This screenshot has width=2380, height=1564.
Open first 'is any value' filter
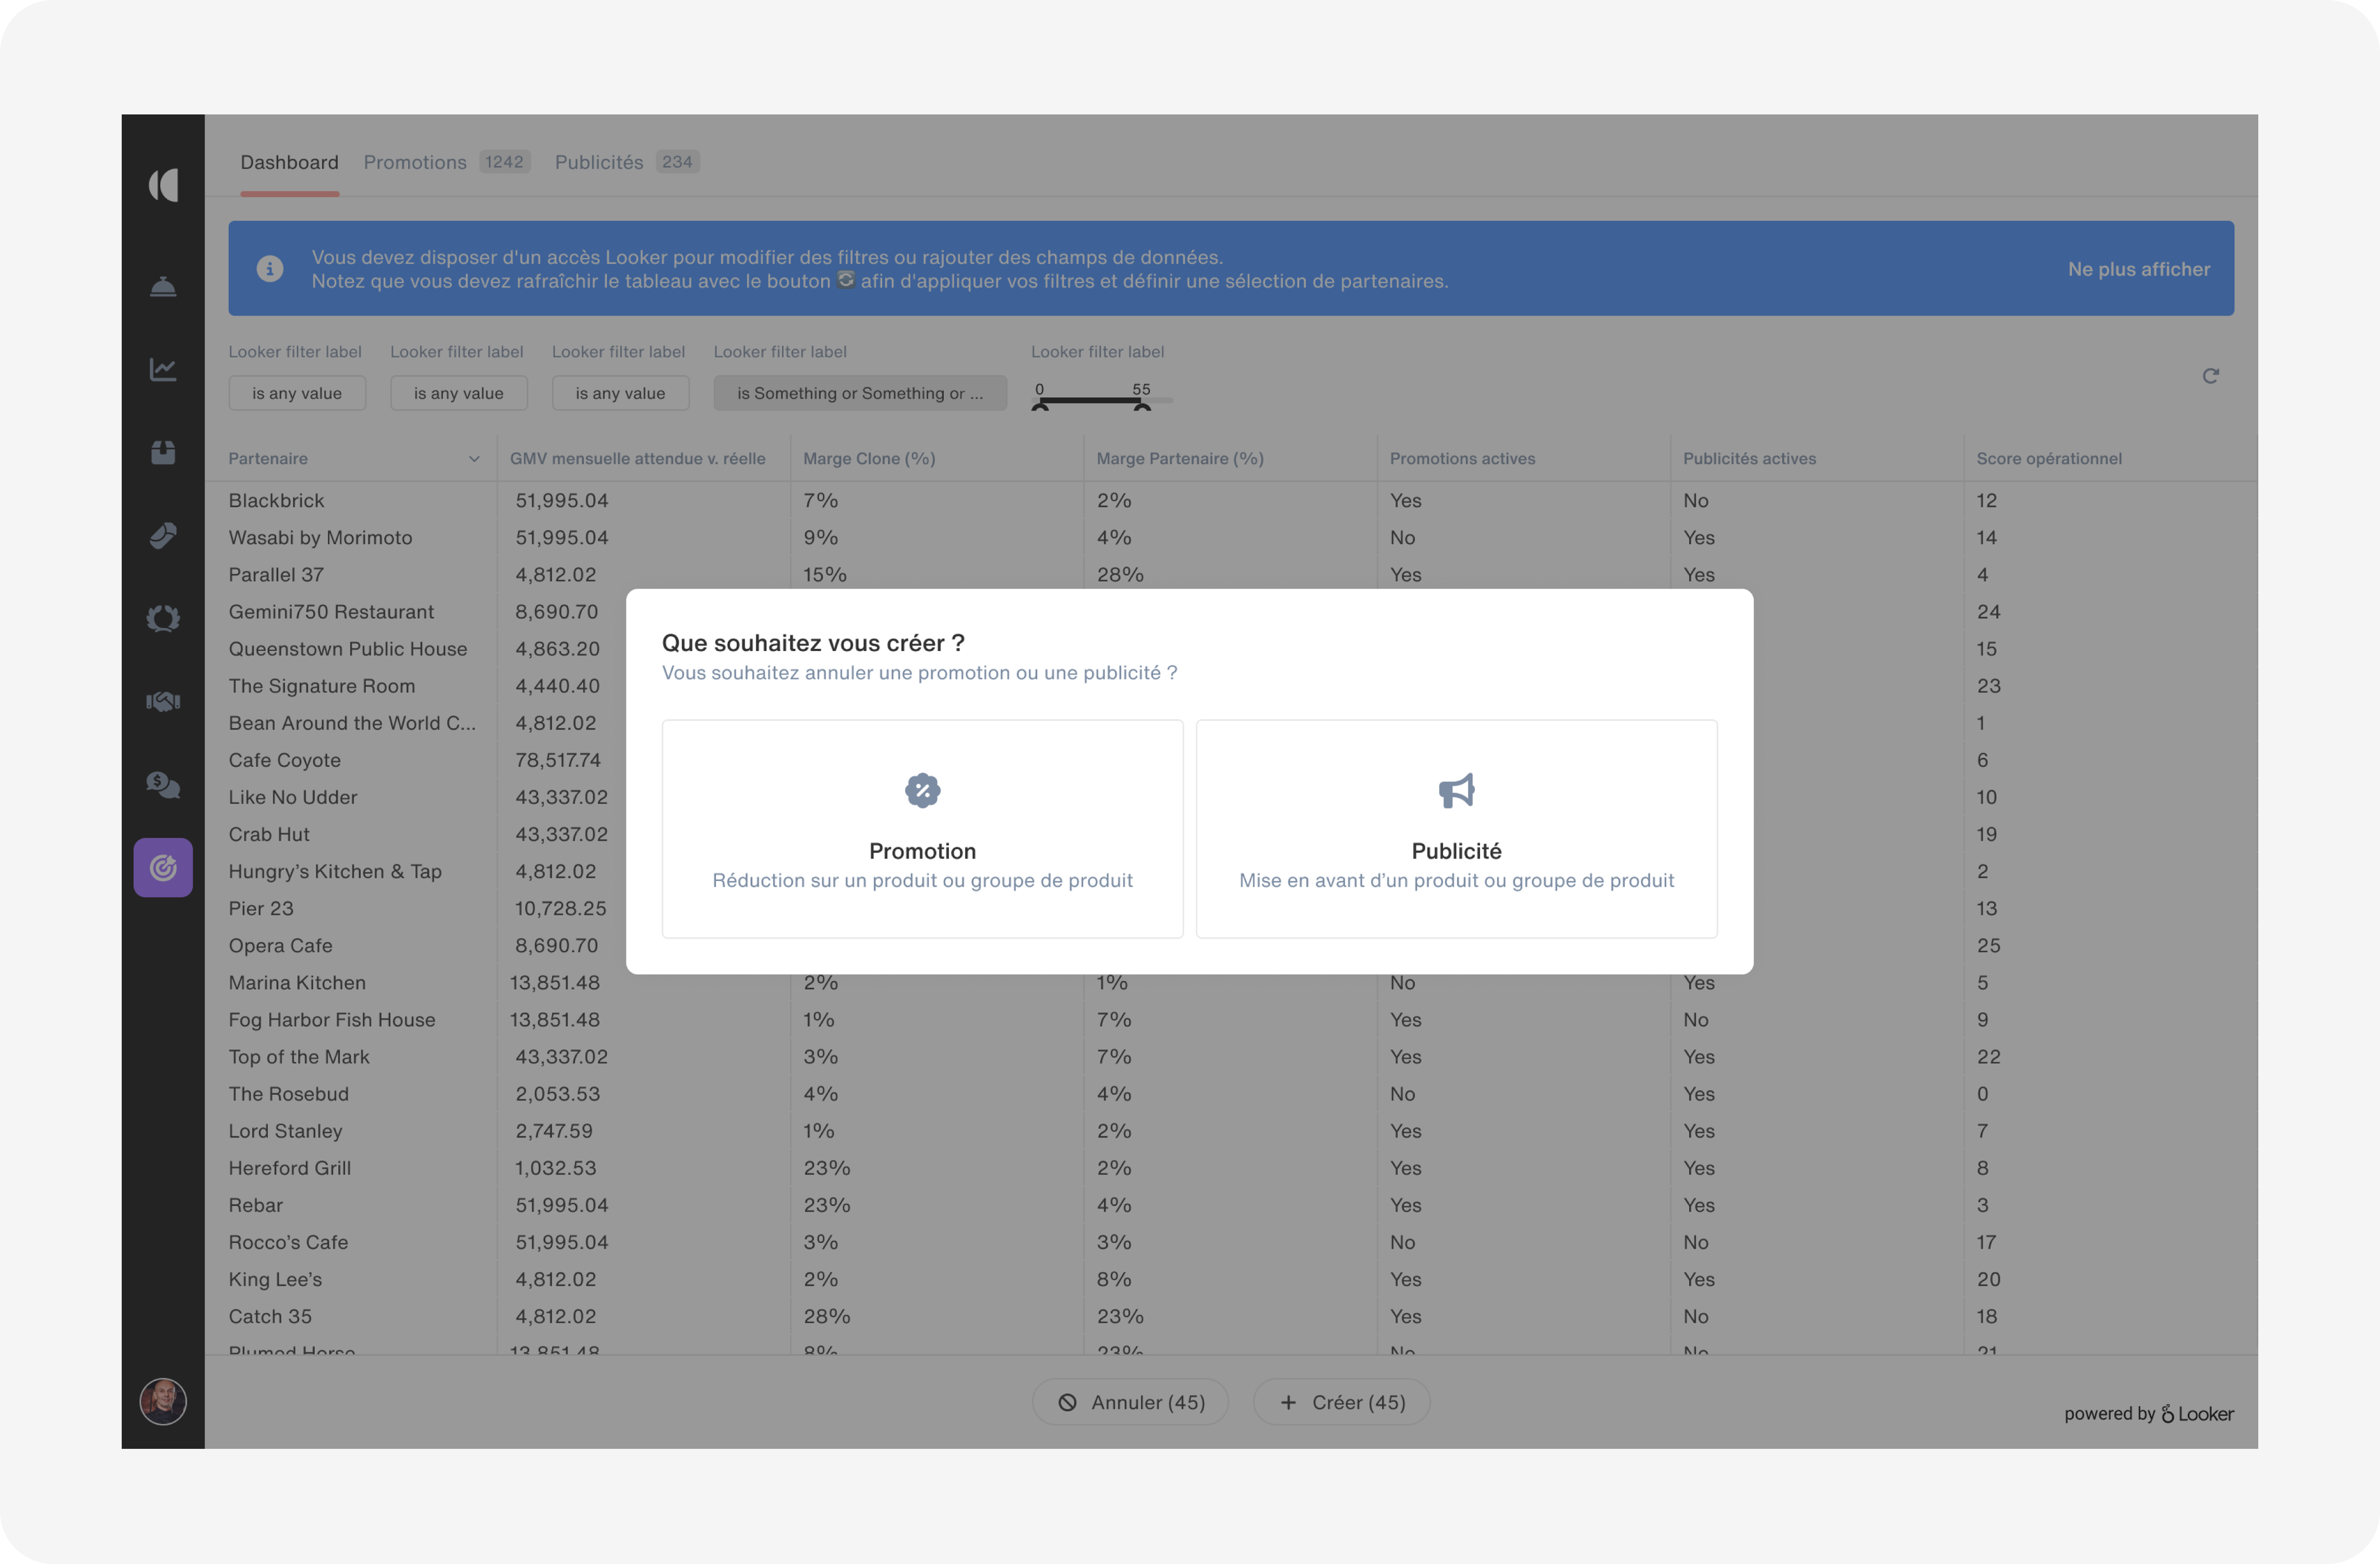click(x=297, y=393)
